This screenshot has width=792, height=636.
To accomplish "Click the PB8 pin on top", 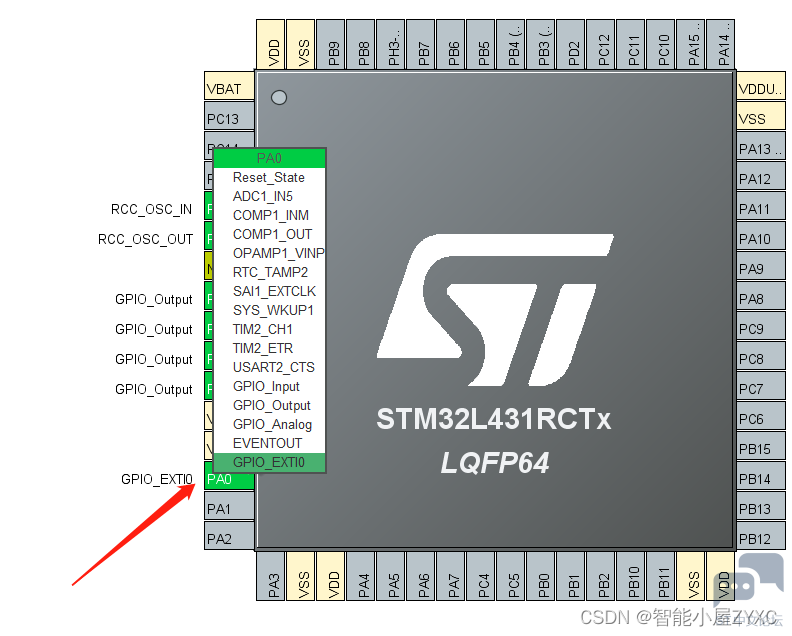I will coord(361,44).
